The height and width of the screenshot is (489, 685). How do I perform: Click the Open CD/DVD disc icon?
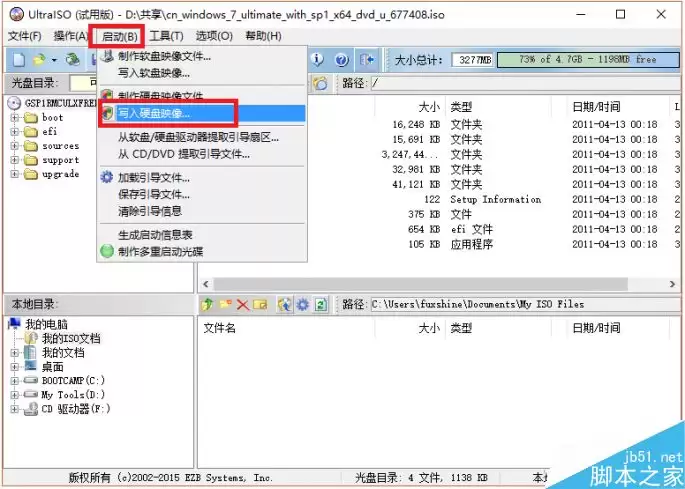[x=73, y=59]
